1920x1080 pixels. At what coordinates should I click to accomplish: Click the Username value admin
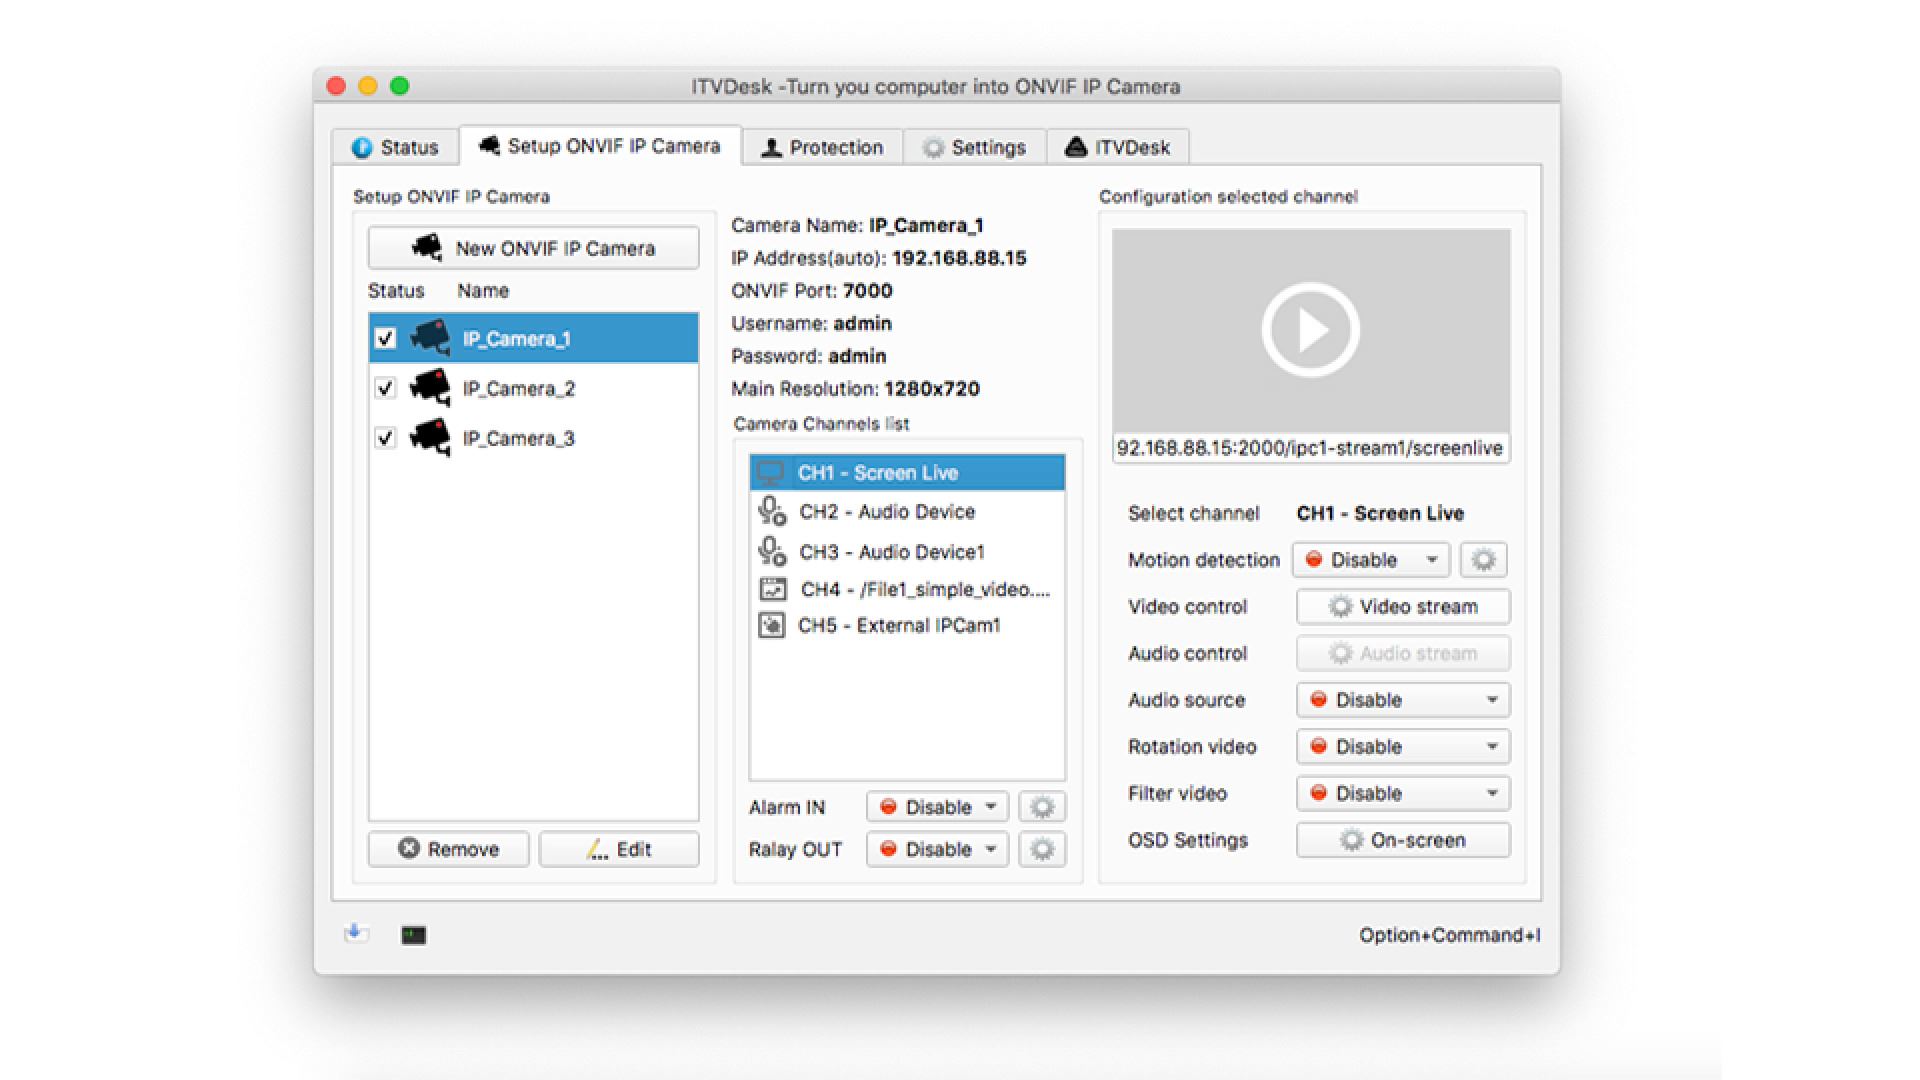pyautogui.click(x=862, y=324)
